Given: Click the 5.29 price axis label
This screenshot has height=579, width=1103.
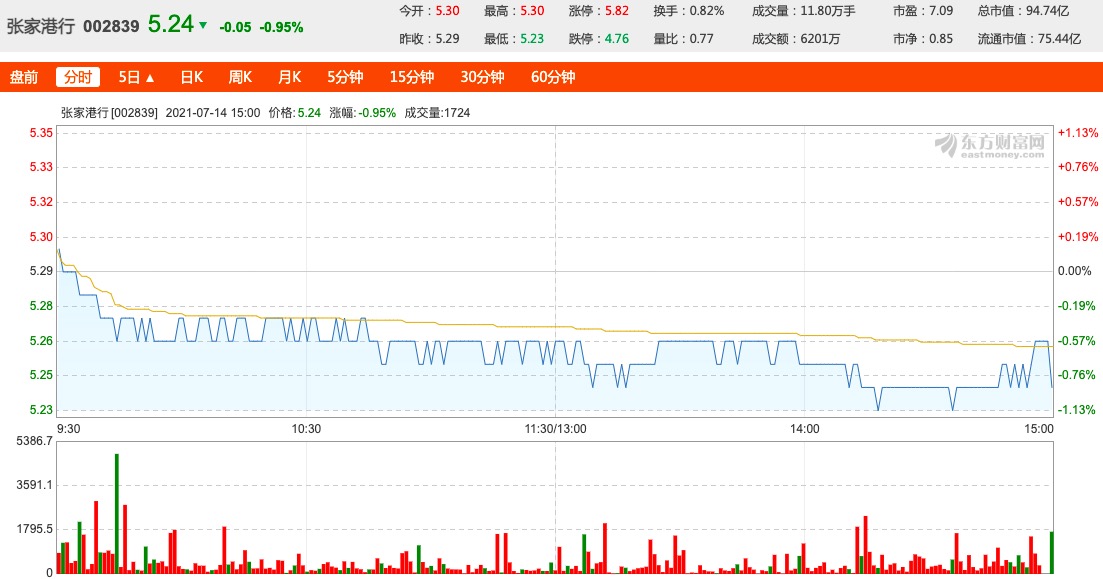Looking at the screenshot, I should coord(41,271).
